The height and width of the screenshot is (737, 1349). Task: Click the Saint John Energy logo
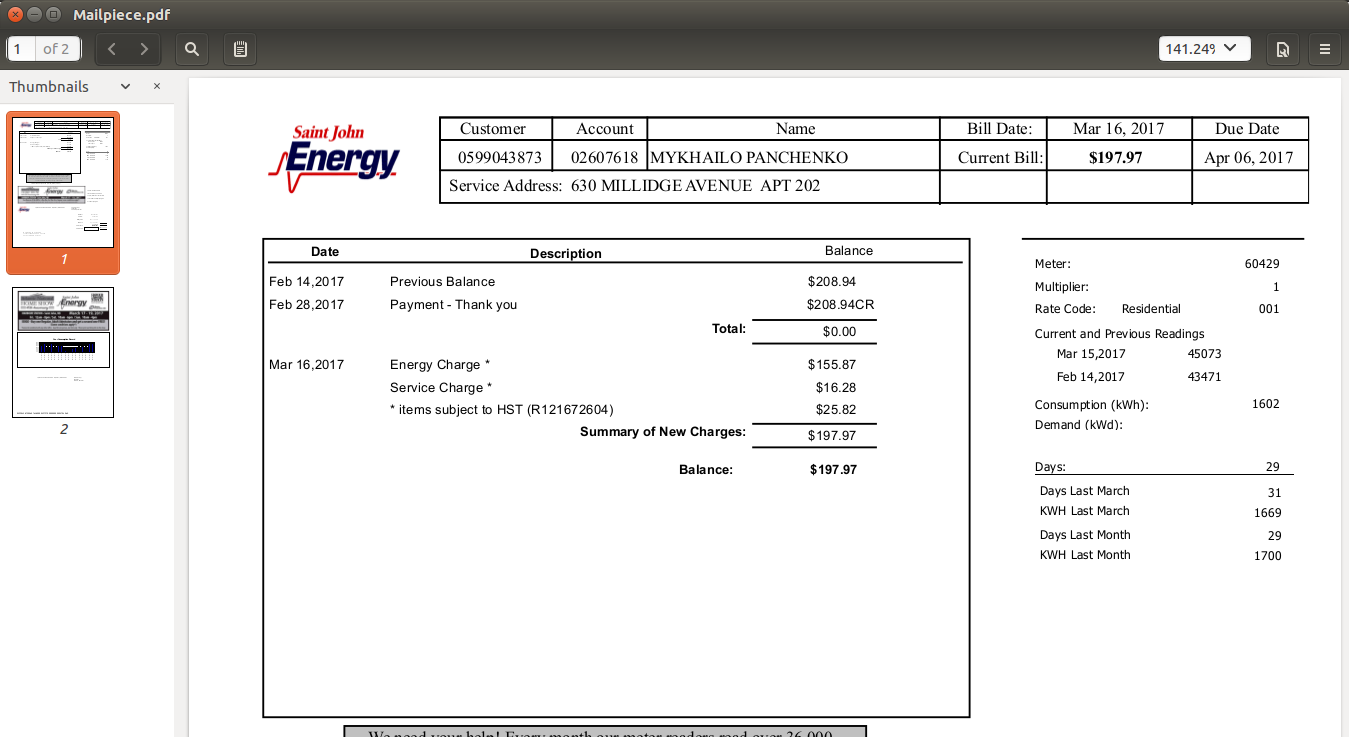click(x=335, y=158)
